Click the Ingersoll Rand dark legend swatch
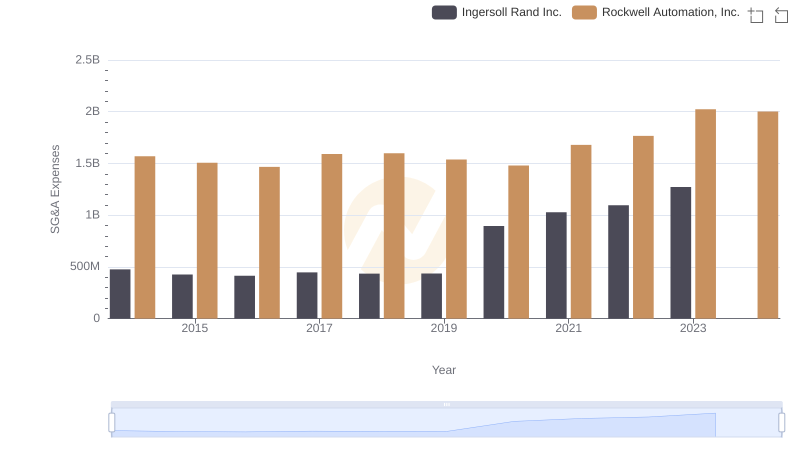The width and height of the screenshot is (800, 461). tap(444, 12)
